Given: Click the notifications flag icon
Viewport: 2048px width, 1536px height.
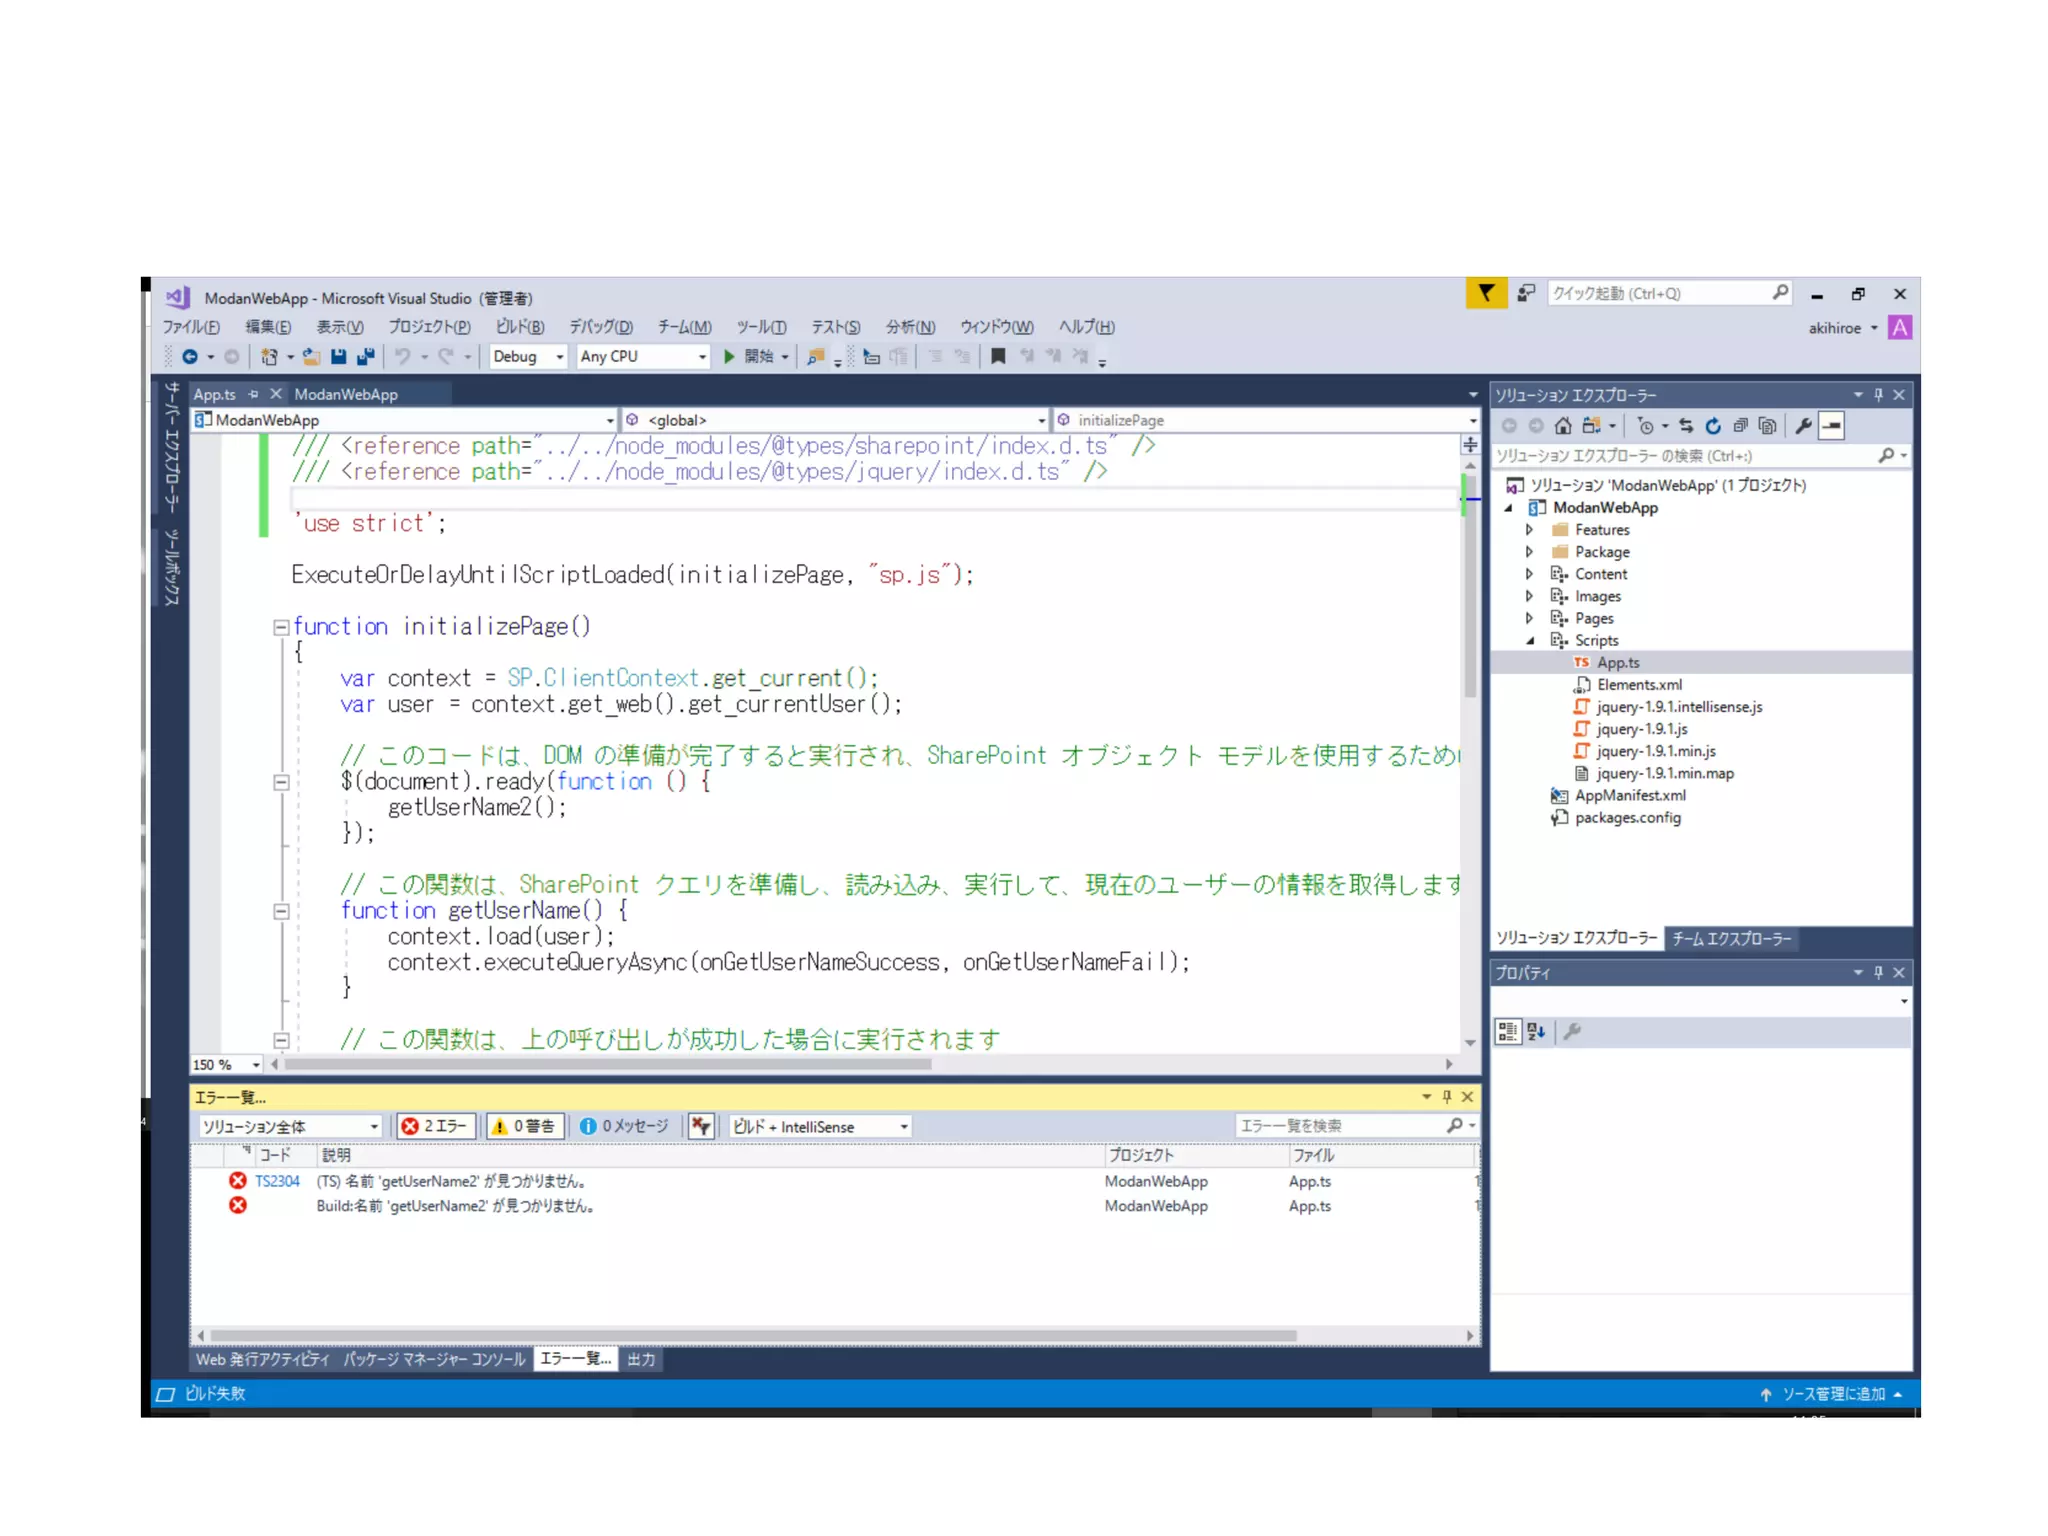Looking at the screenshot, I should coord(1486,293).
